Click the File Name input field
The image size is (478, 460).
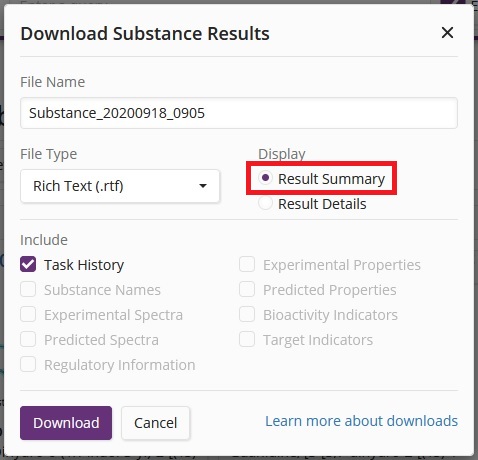pyautogui.click(x=239, y=113)
